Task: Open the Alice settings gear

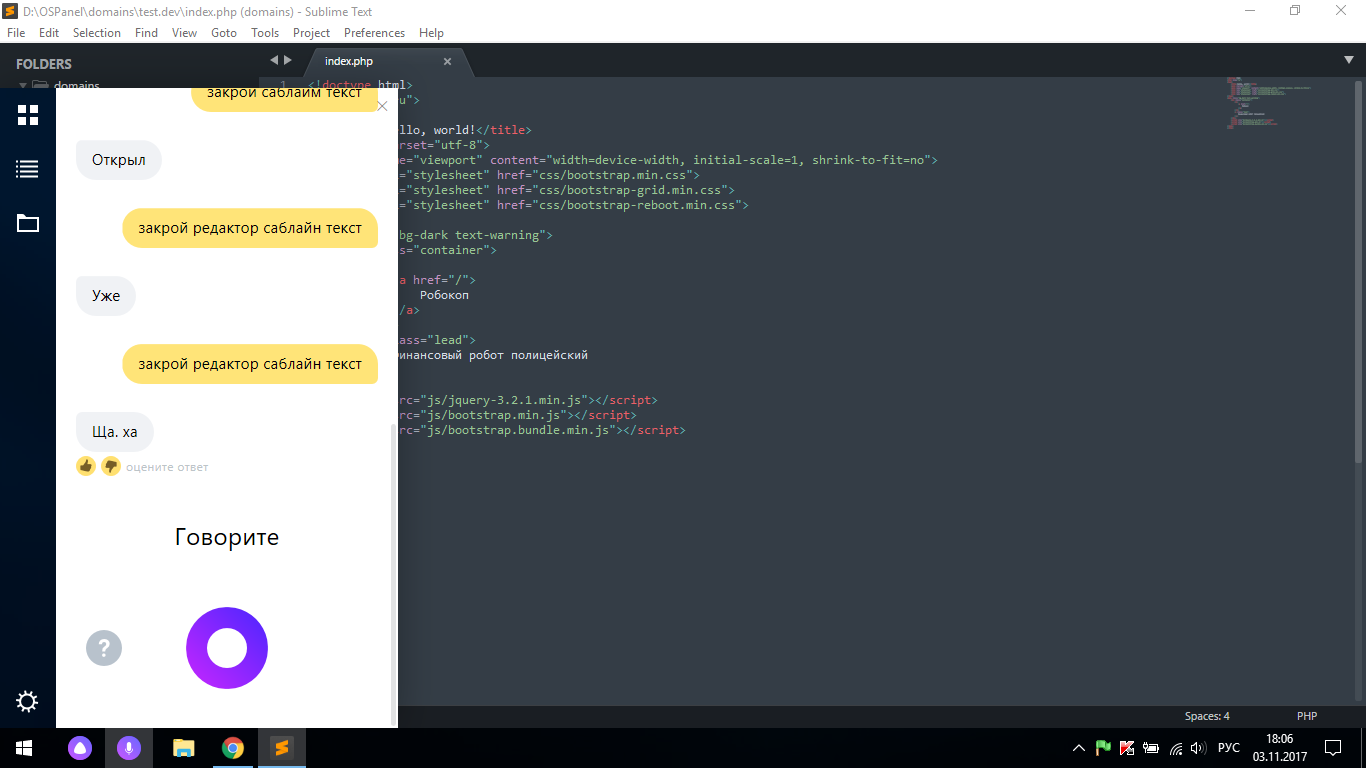Action: [28, 701]
